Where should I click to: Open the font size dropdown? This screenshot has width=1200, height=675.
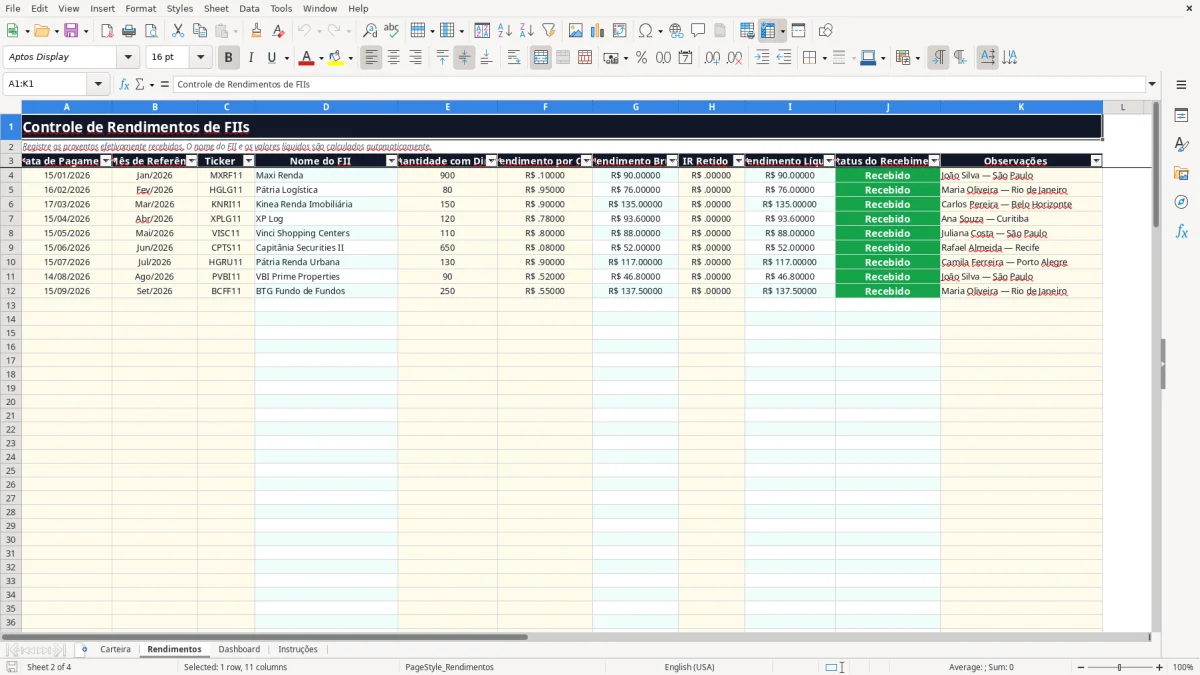tap(200, 58)
